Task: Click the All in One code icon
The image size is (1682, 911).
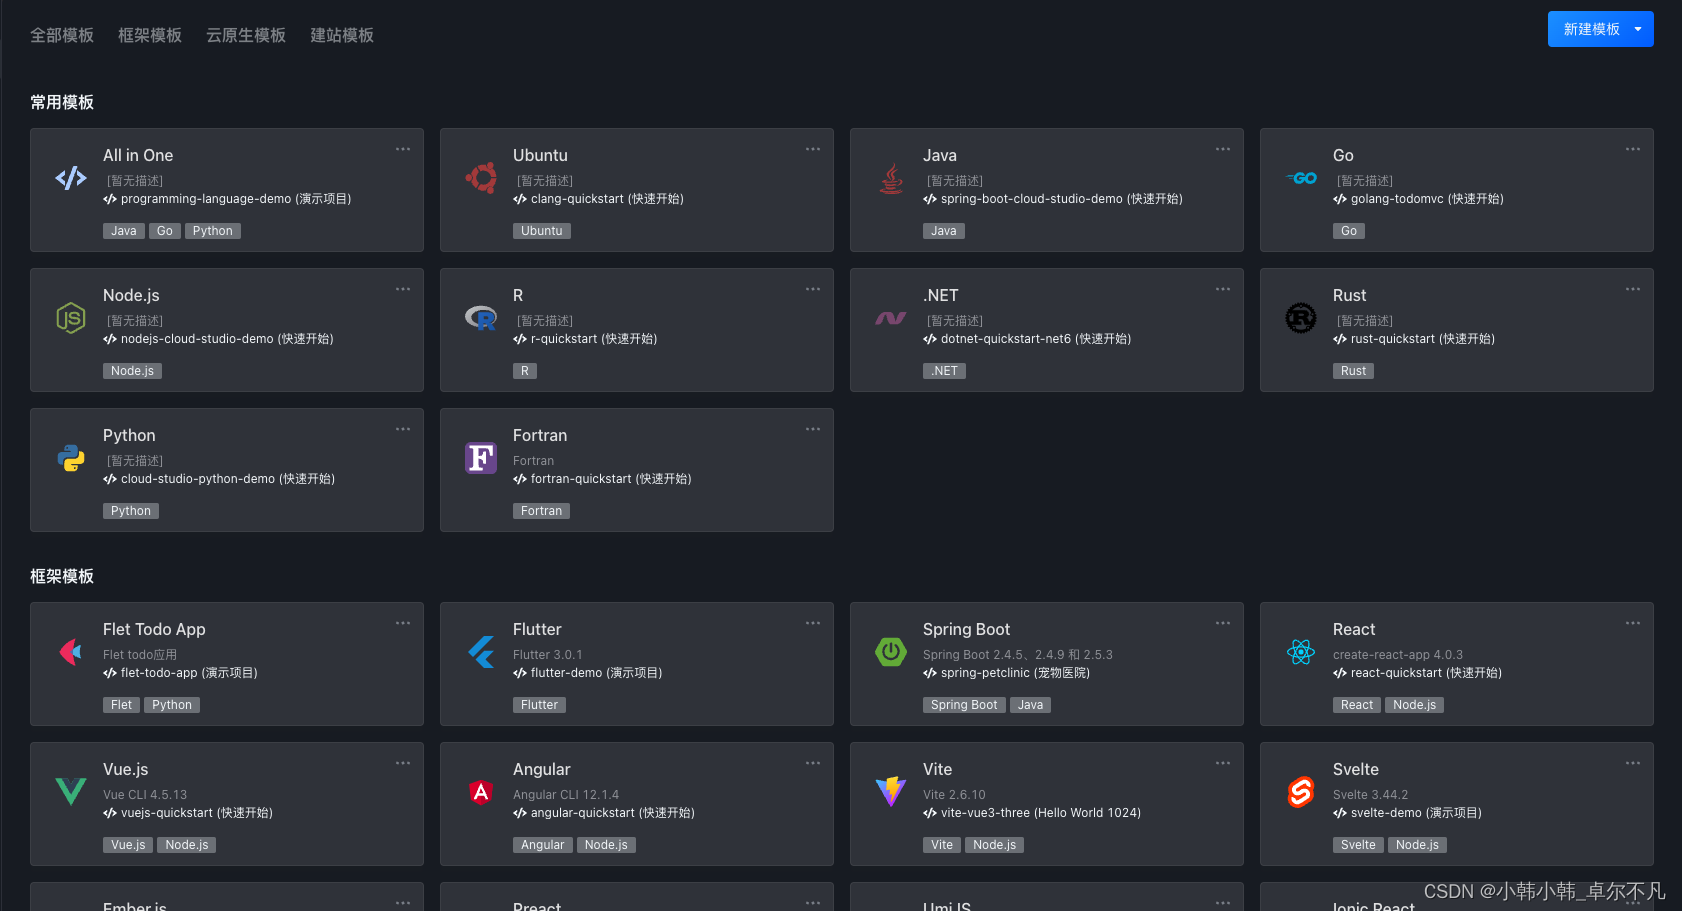Action: [71, 179]
